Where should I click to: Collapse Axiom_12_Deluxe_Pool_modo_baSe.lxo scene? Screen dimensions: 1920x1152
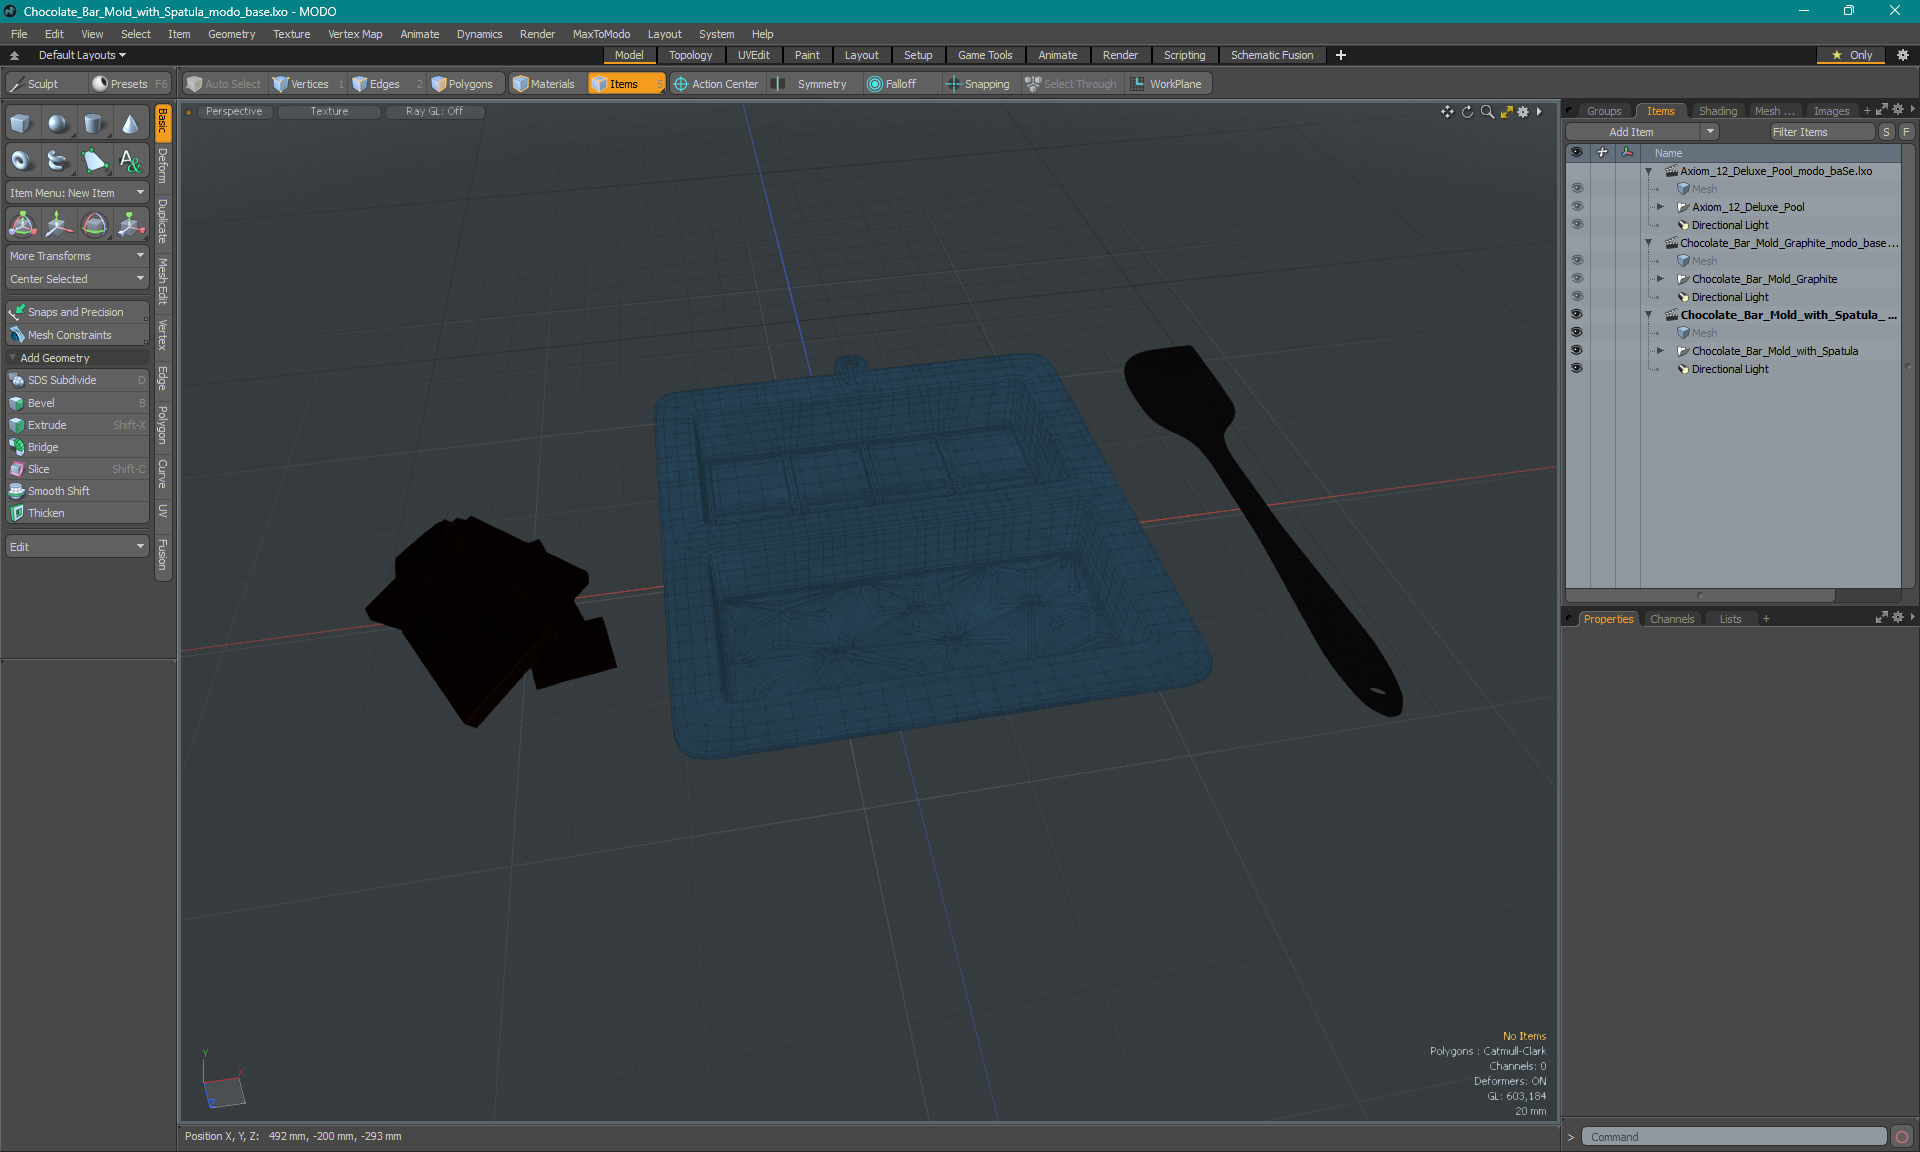(1649, 171)
